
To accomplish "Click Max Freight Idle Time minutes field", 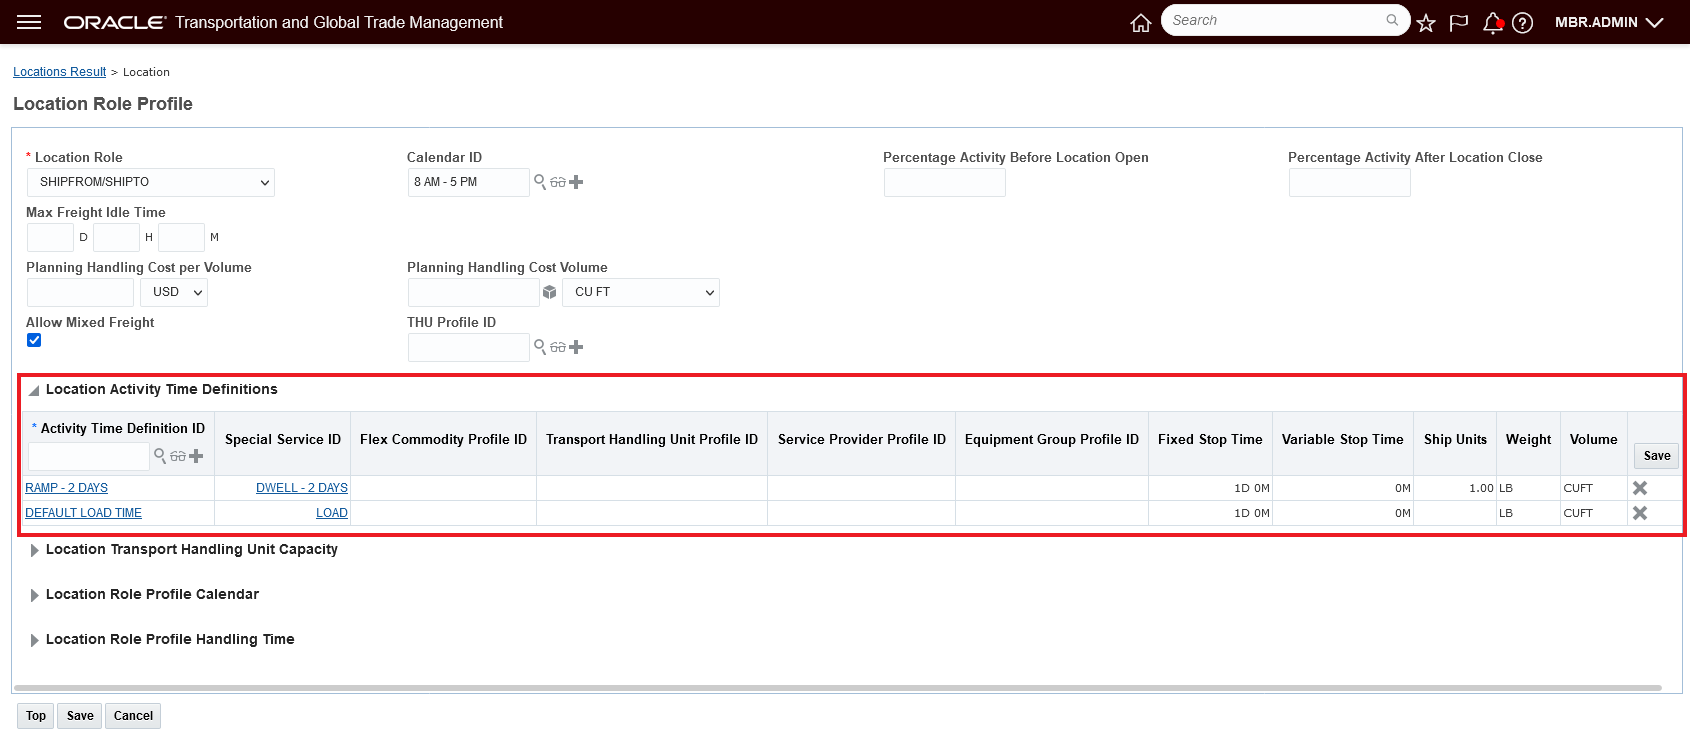I will click(181, 237).
